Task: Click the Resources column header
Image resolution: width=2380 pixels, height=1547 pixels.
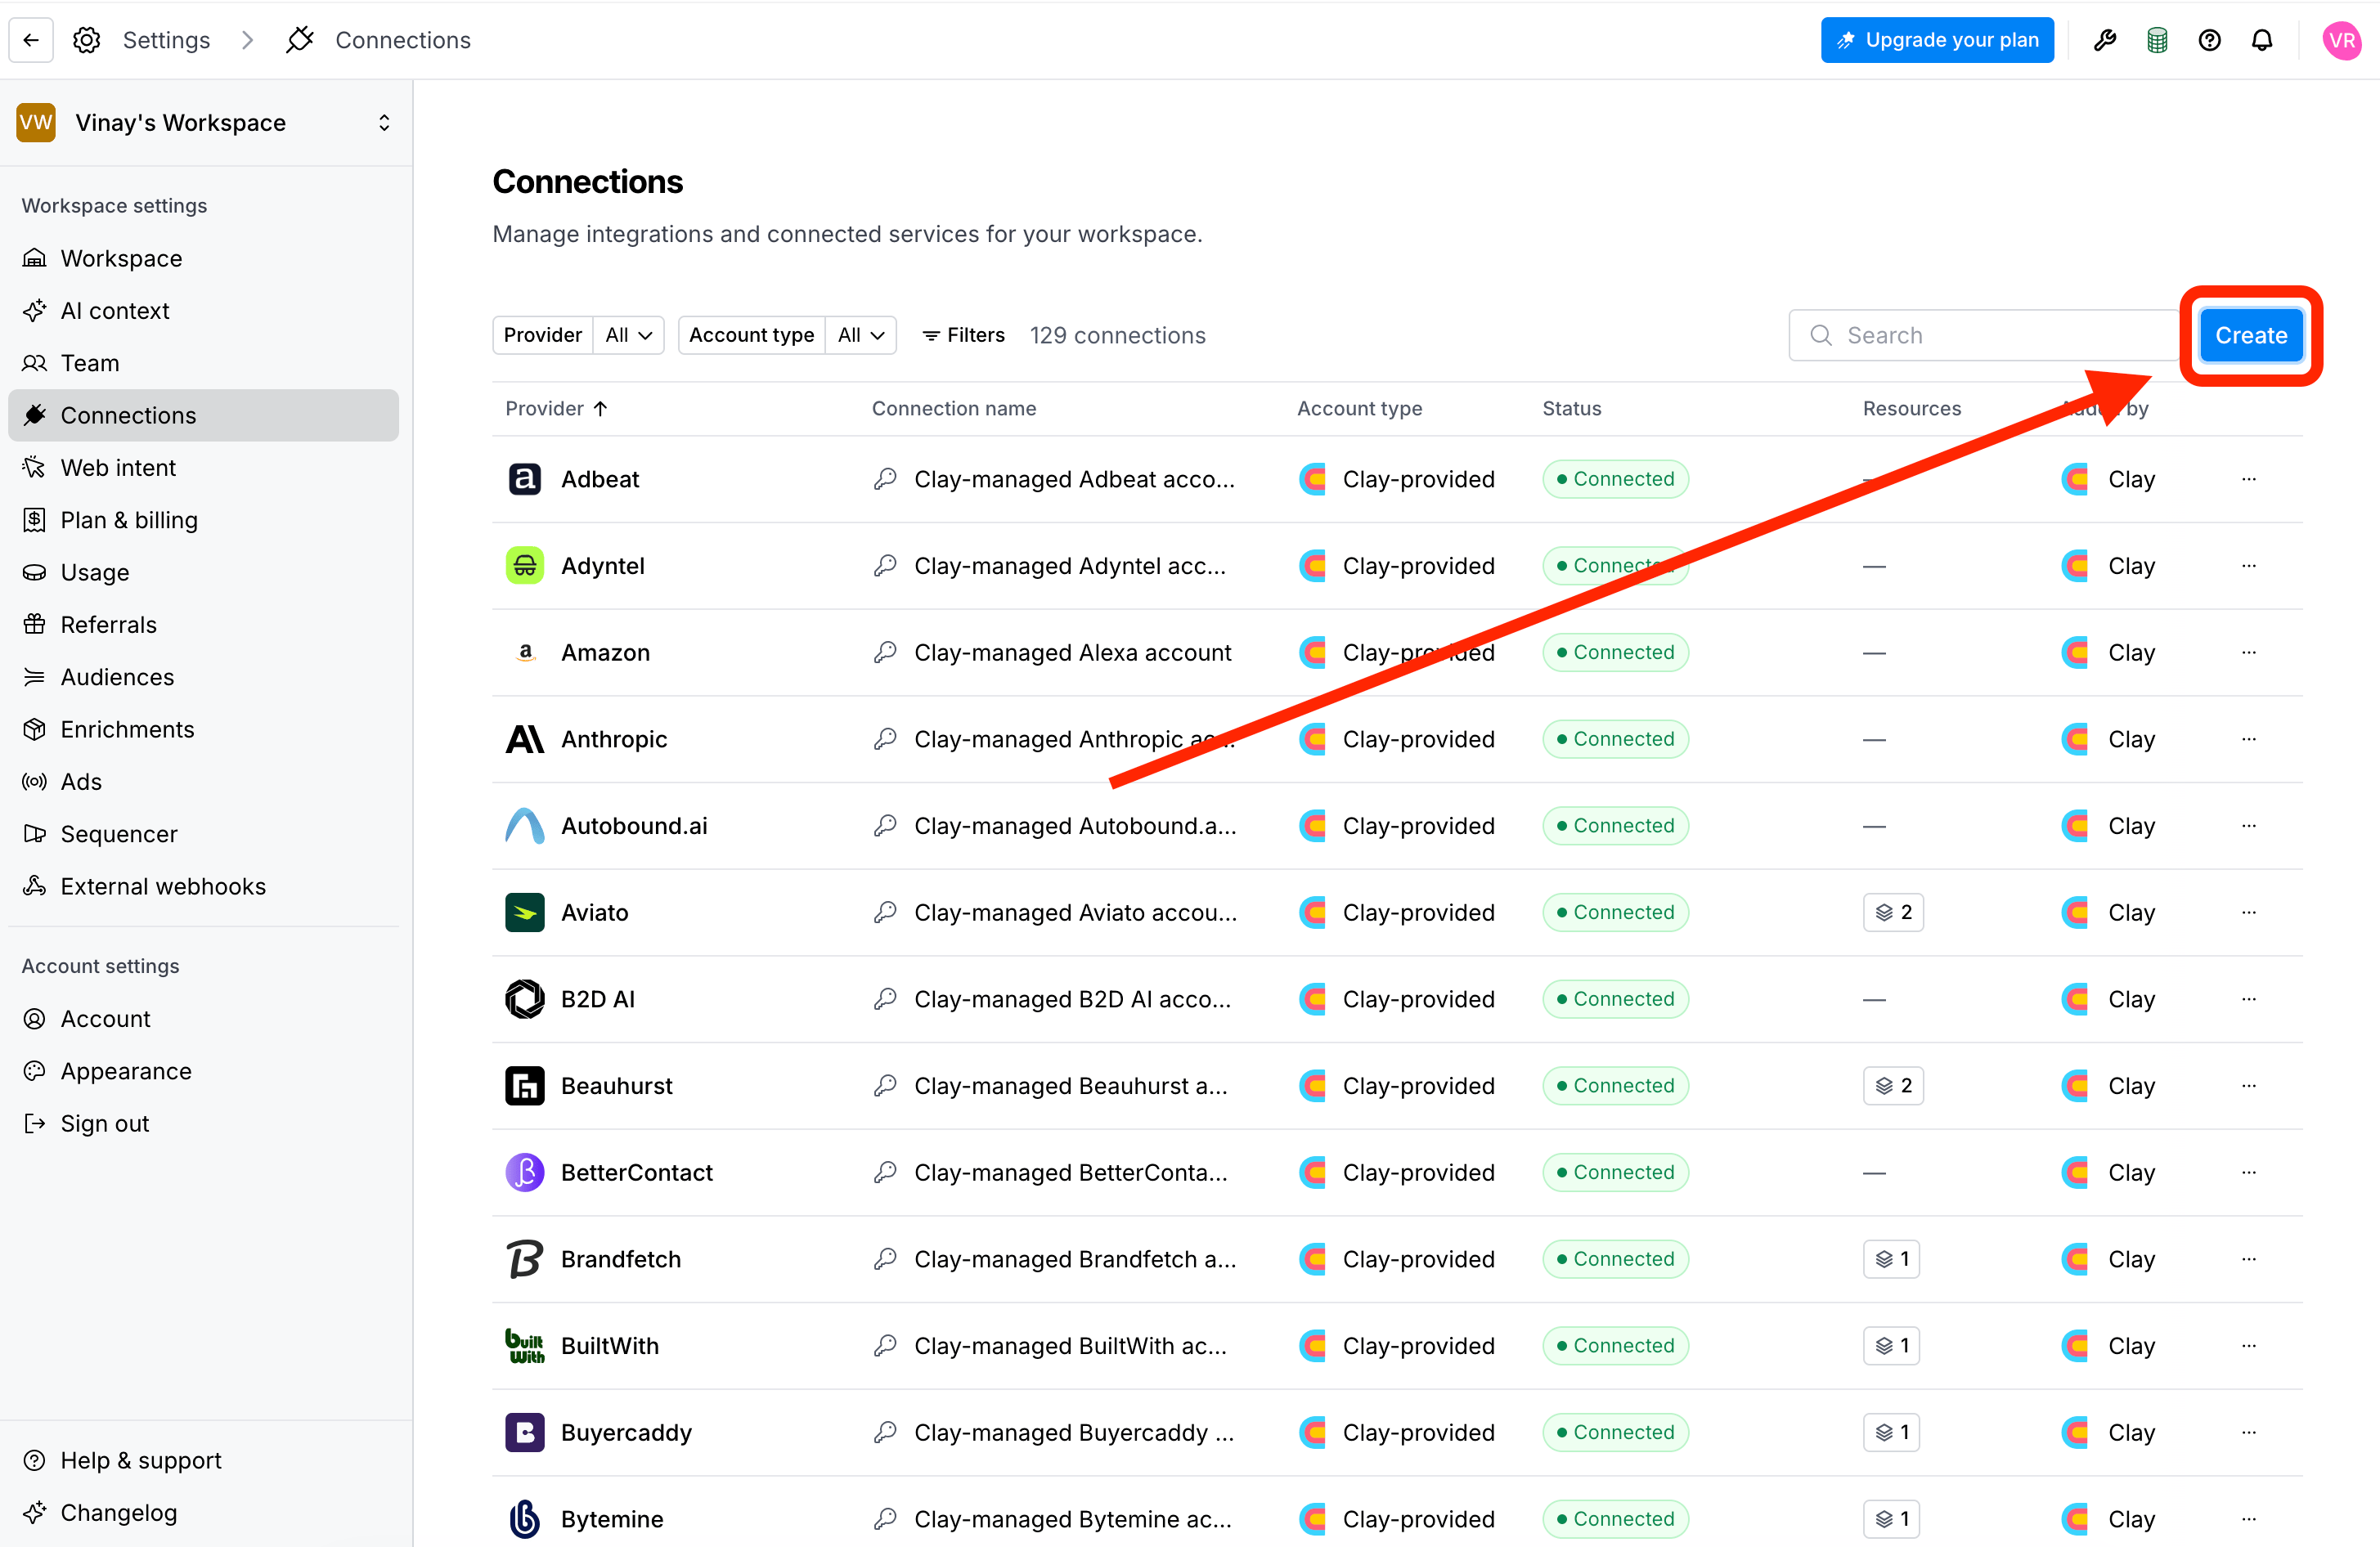Action: pyautogui.click(x=1911, y=408)
